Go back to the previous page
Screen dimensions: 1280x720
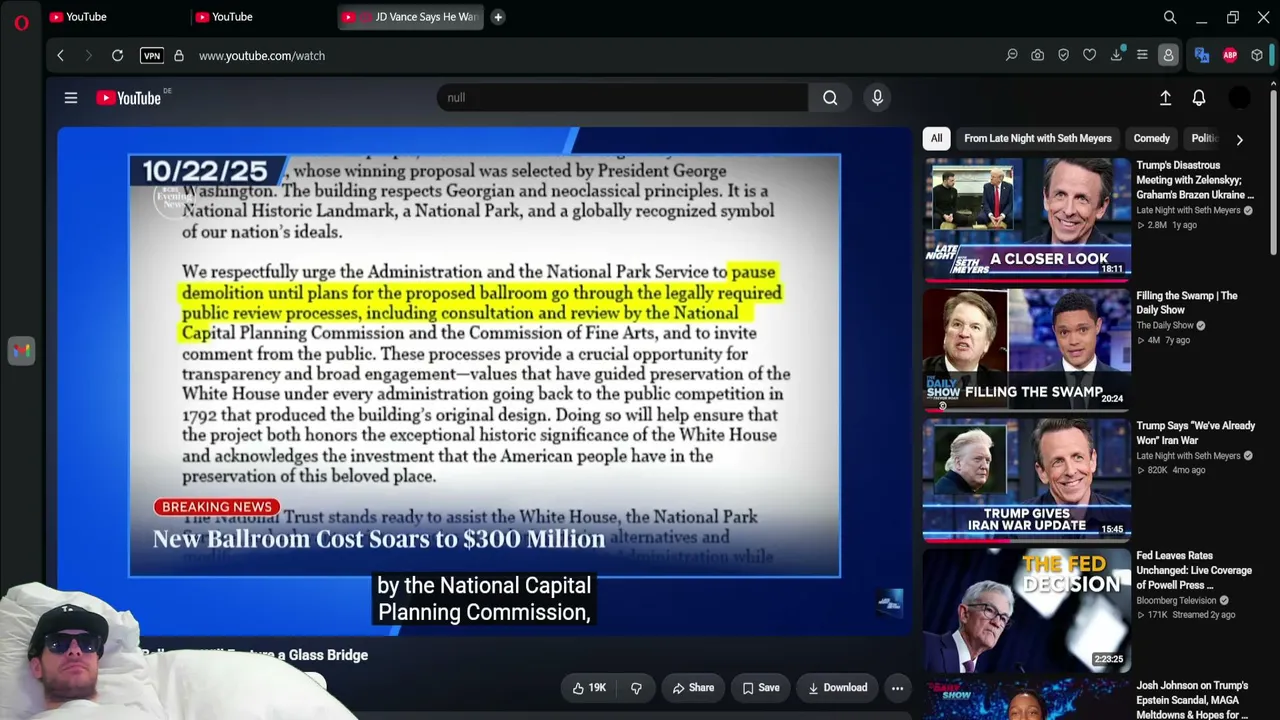[x=61, y=56]
